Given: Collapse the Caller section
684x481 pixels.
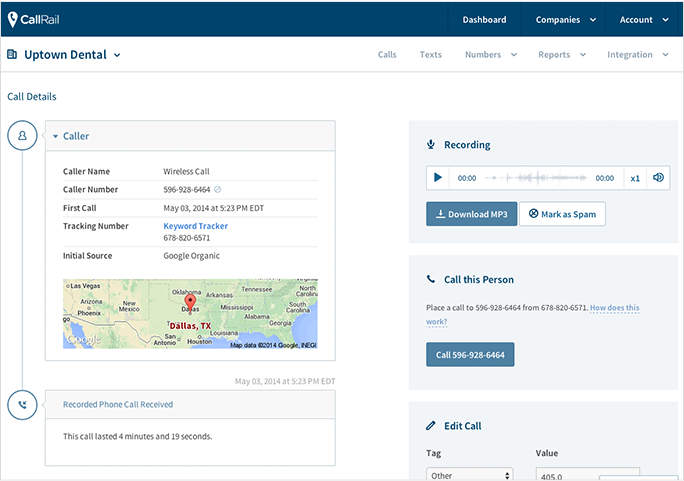Looking at the screenshot, I should tap(55, 136).
